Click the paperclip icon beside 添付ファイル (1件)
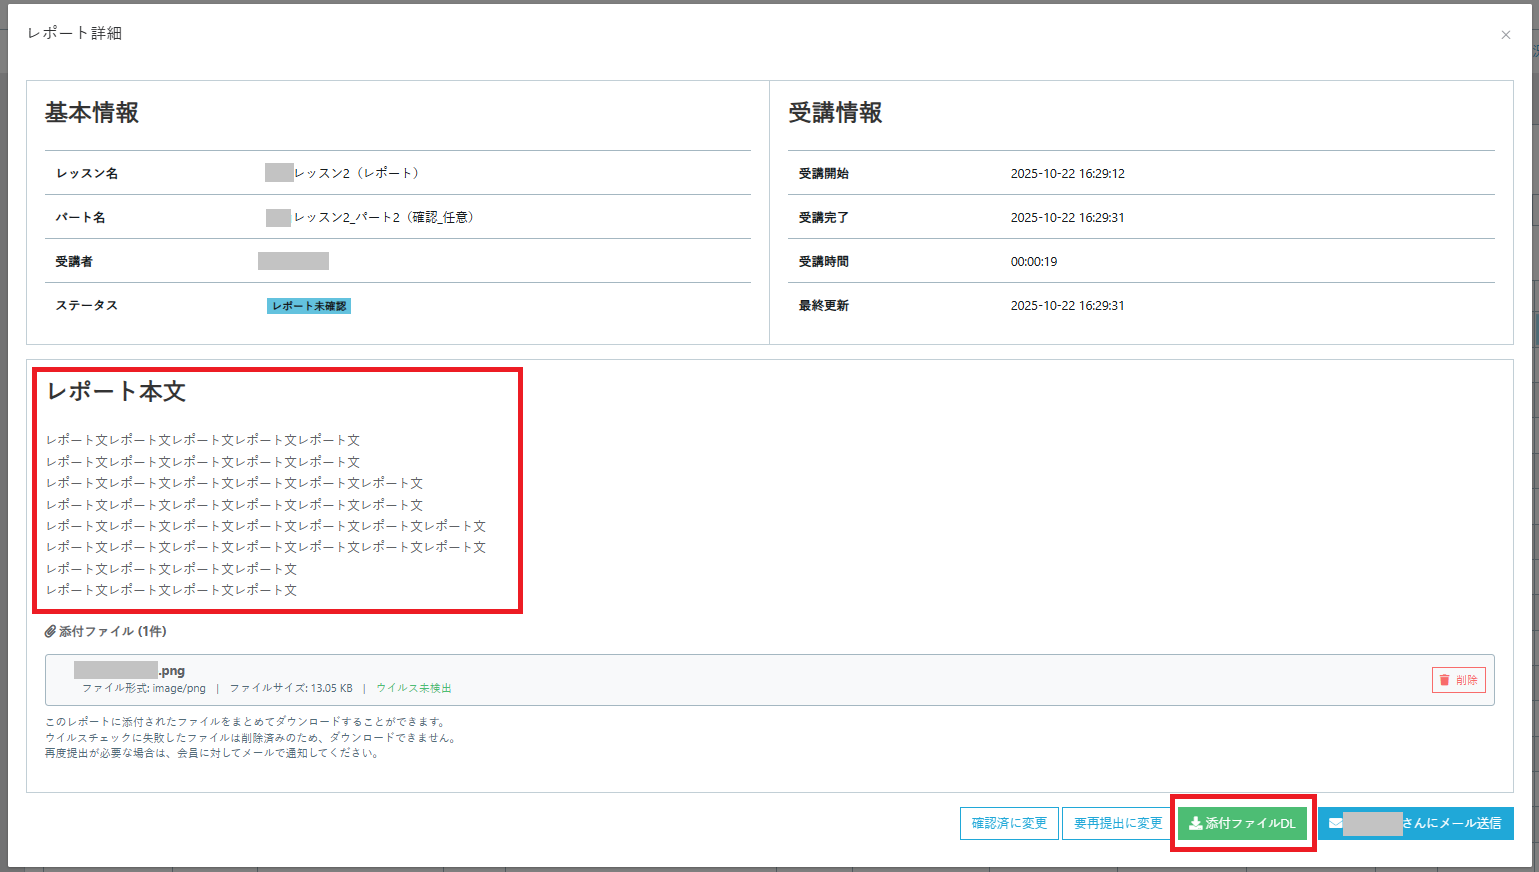Image resolution: width=1539 pixels, height=872 pixels. pos(50,631)
